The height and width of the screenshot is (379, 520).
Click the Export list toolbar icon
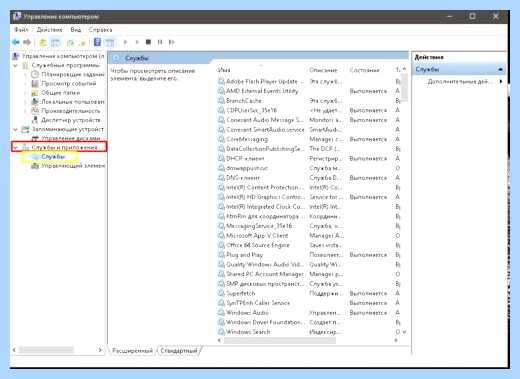tap(82, 43)
